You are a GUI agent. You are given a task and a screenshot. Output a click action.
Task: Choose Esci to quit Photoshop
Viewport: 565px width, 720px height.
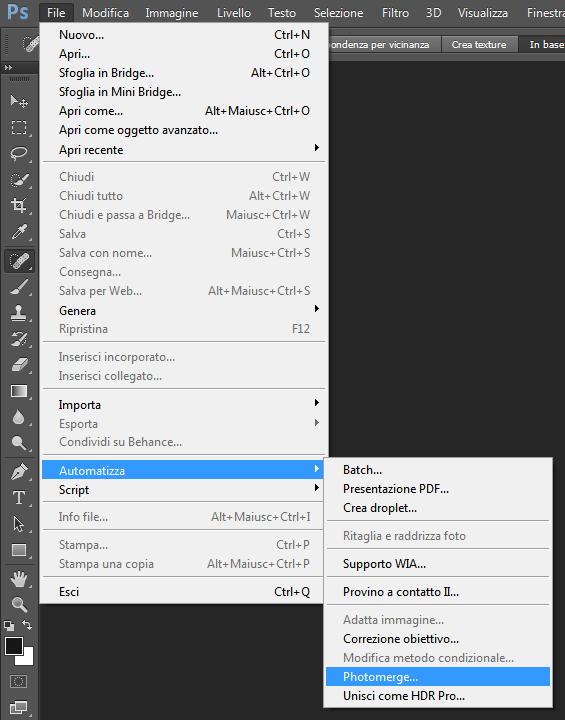tap(184, 591)
